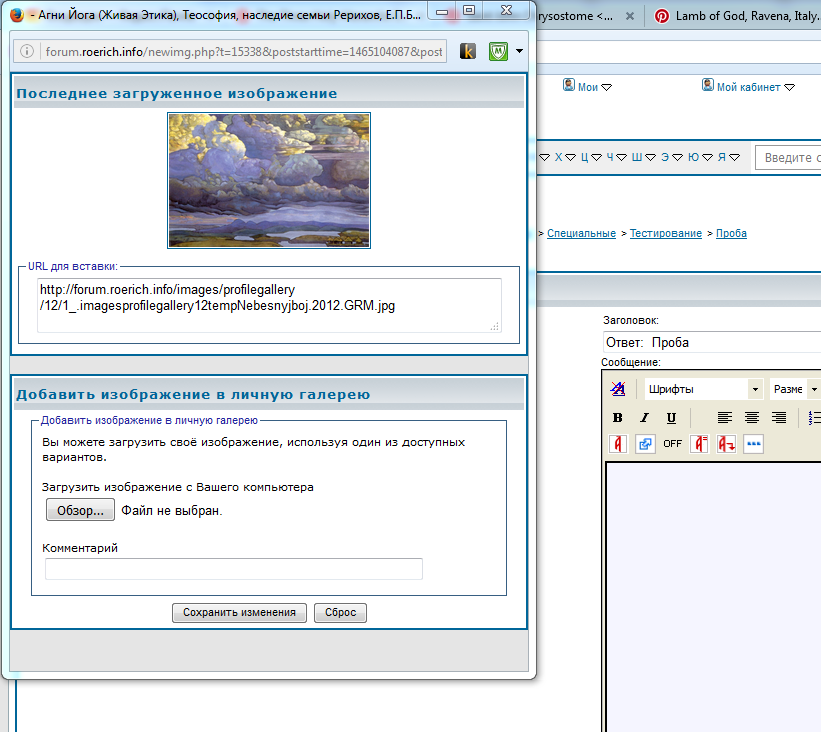Center-align the message text

click(x=752, y=418)
